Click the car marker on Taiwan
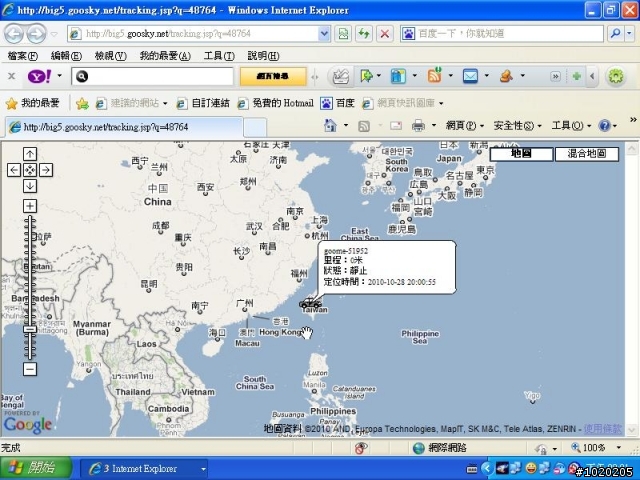This screenshot has height=480, width=640. 310,303
